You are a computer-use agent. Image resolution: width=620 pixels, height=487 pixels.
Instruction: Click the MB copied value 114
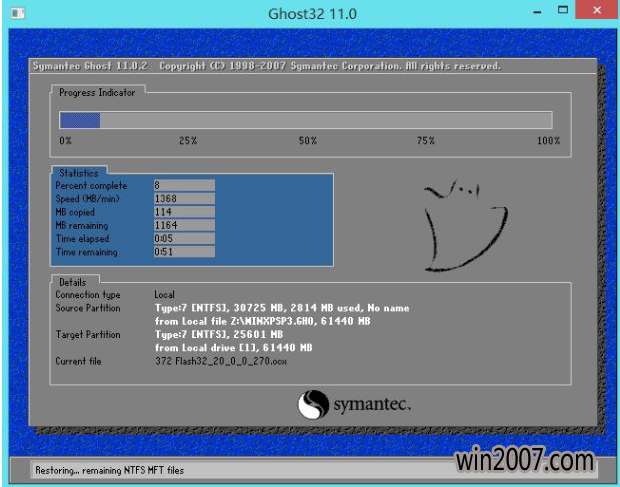pos(184,212)
